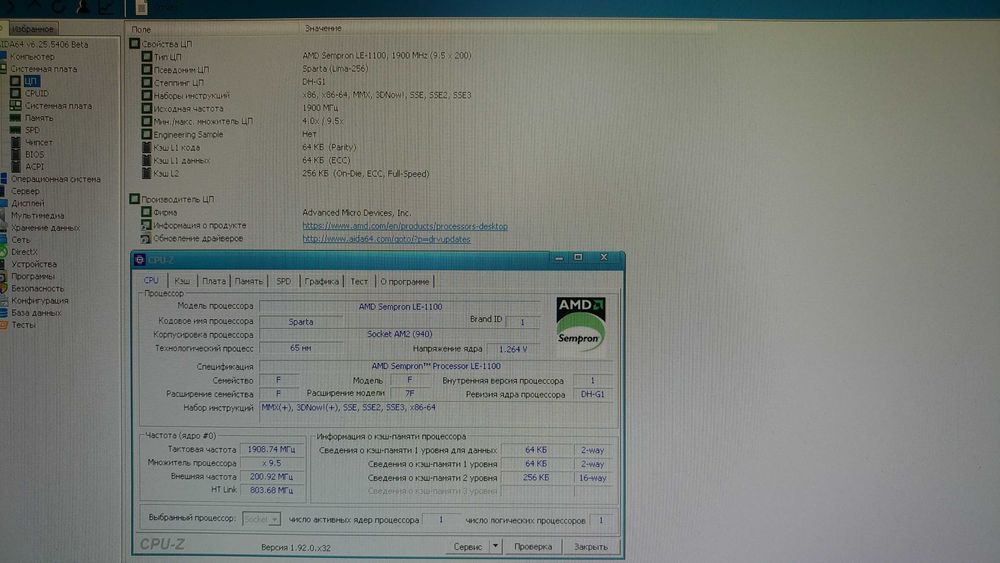The image size is (1000, 563).
Task: Maximize the CPU-Z window
Action: (578, 257)
